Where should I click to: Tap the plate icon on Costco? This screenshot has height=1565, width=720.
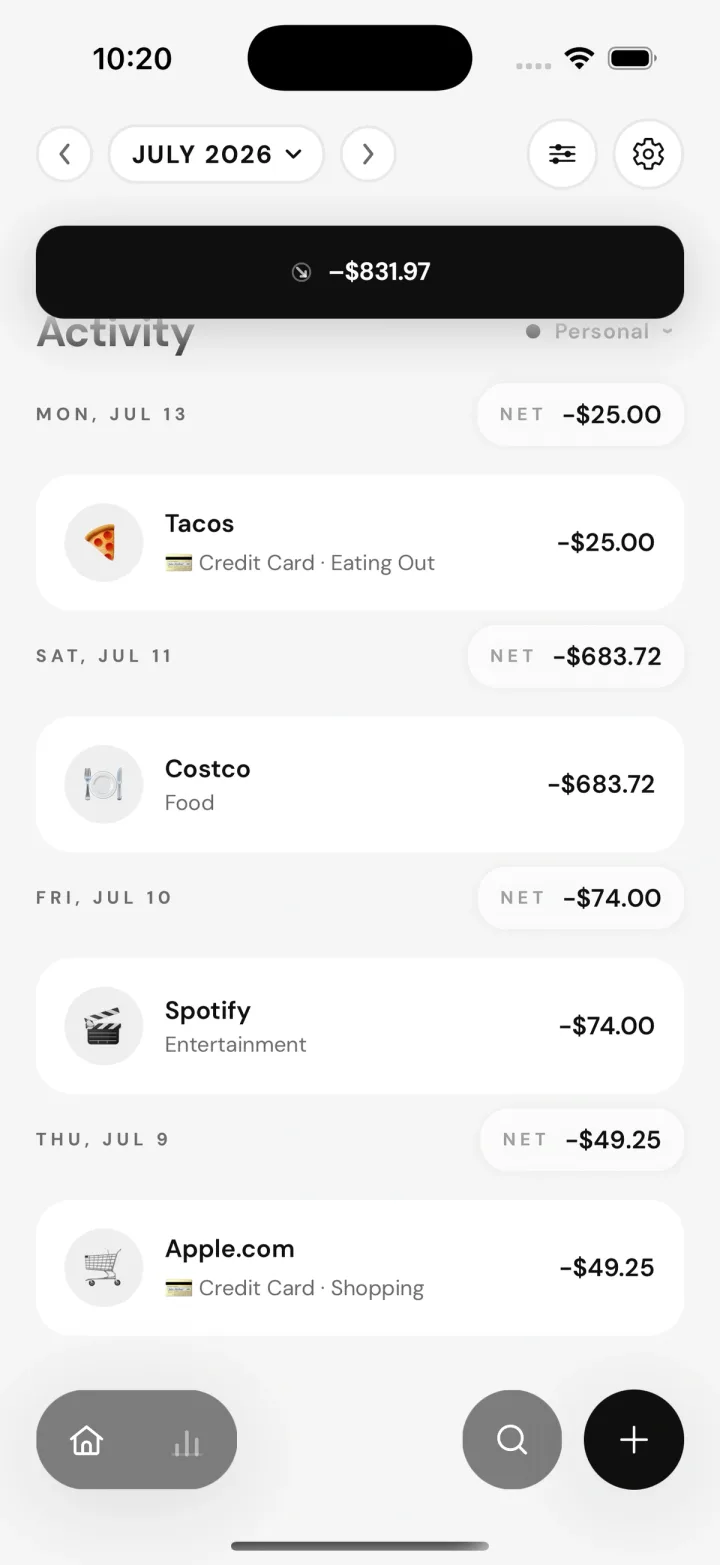tap(104, 784)
